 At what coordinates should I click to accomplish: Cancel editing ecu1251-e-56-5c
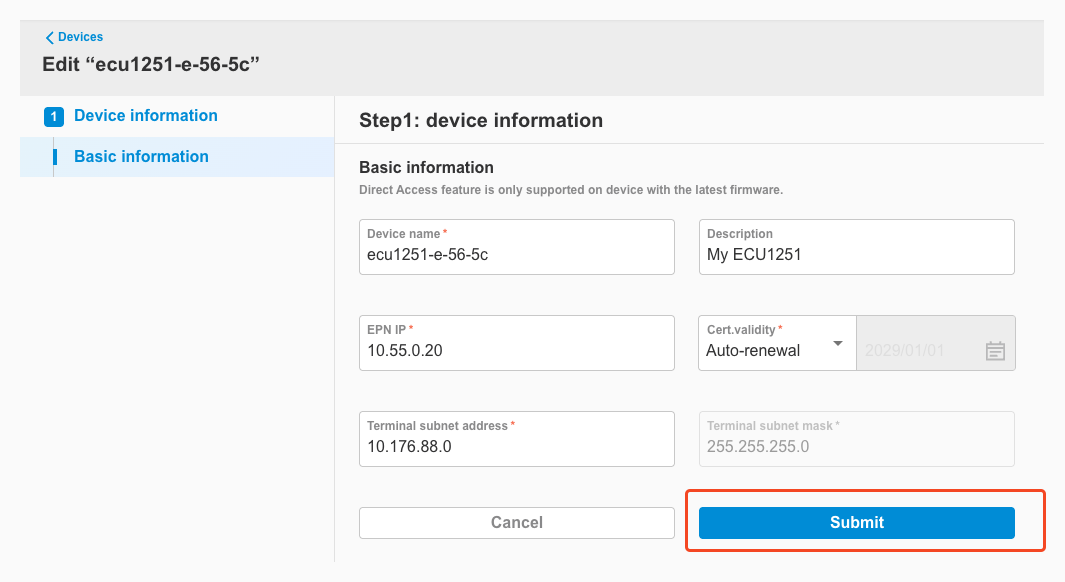[x=516, y=522]
